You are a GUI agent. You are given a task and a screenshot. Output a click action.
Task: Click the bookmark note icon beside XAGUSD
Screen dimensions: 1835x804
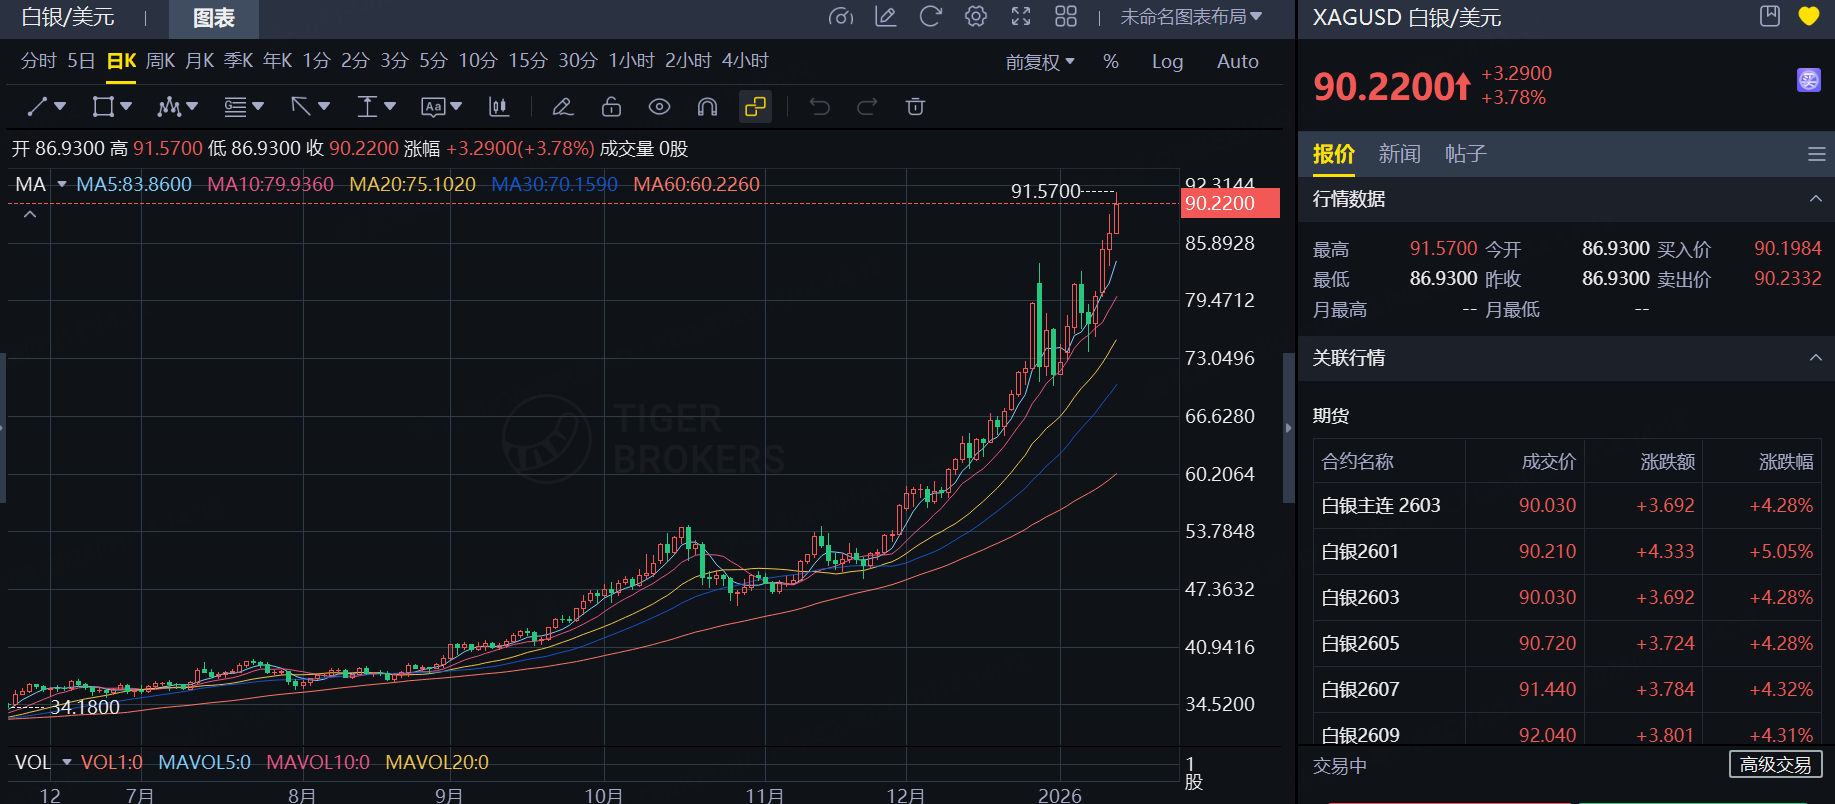coord(1770,16)
